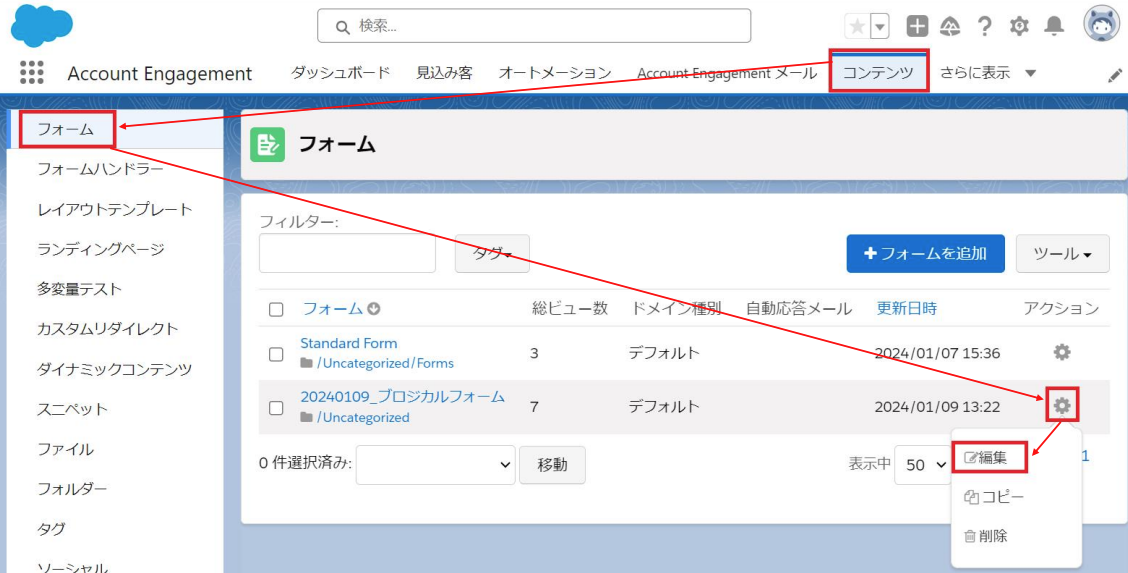This screenshot has height=573, width=1128.
Task: Open the タグ filter dropdown
Action: [x=492, y=253]
